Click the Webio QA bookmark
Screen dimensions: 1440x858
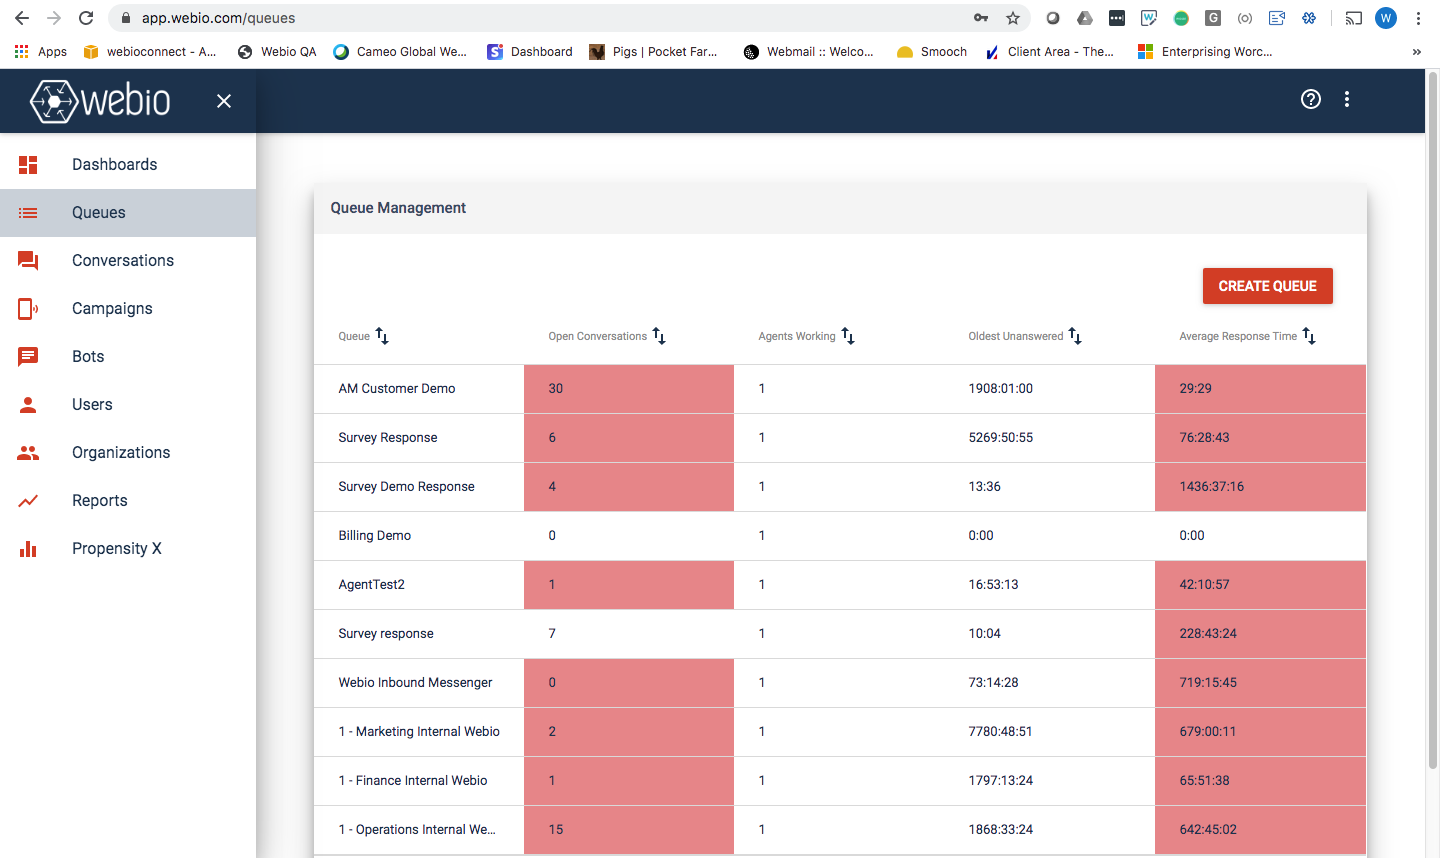277,52
